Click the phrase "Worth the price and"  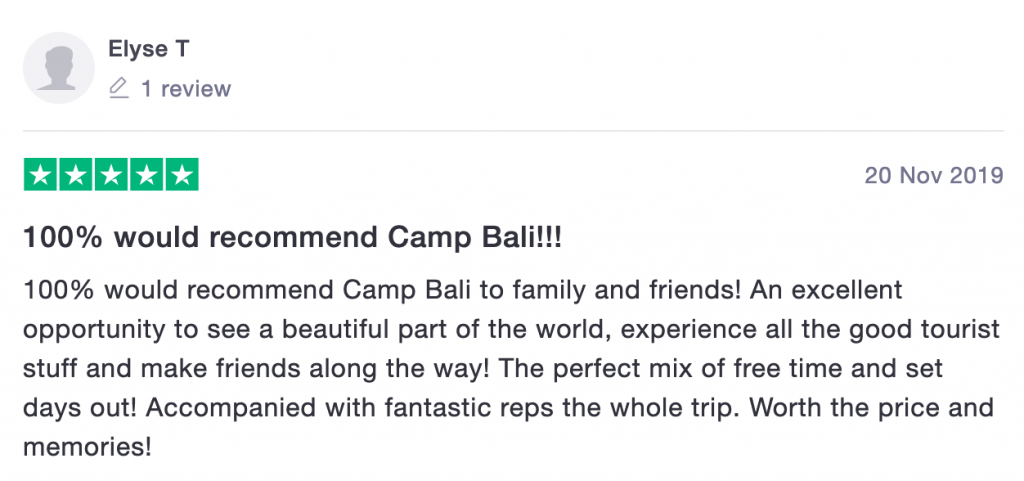pyautogui.click(x=871, y=409)
